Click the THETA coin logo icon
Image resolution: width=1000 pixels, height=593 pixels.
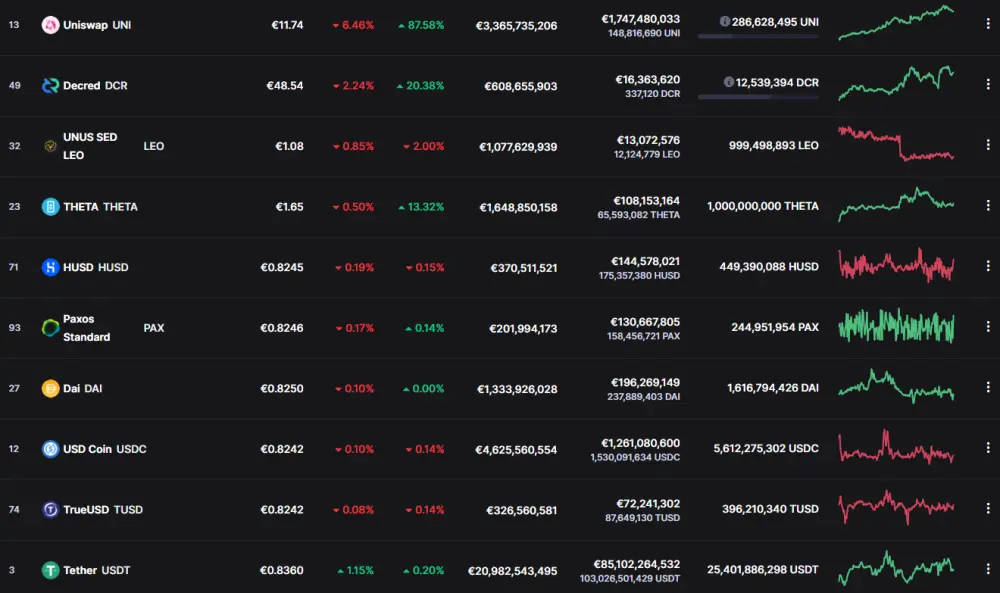tap(50, 207)
